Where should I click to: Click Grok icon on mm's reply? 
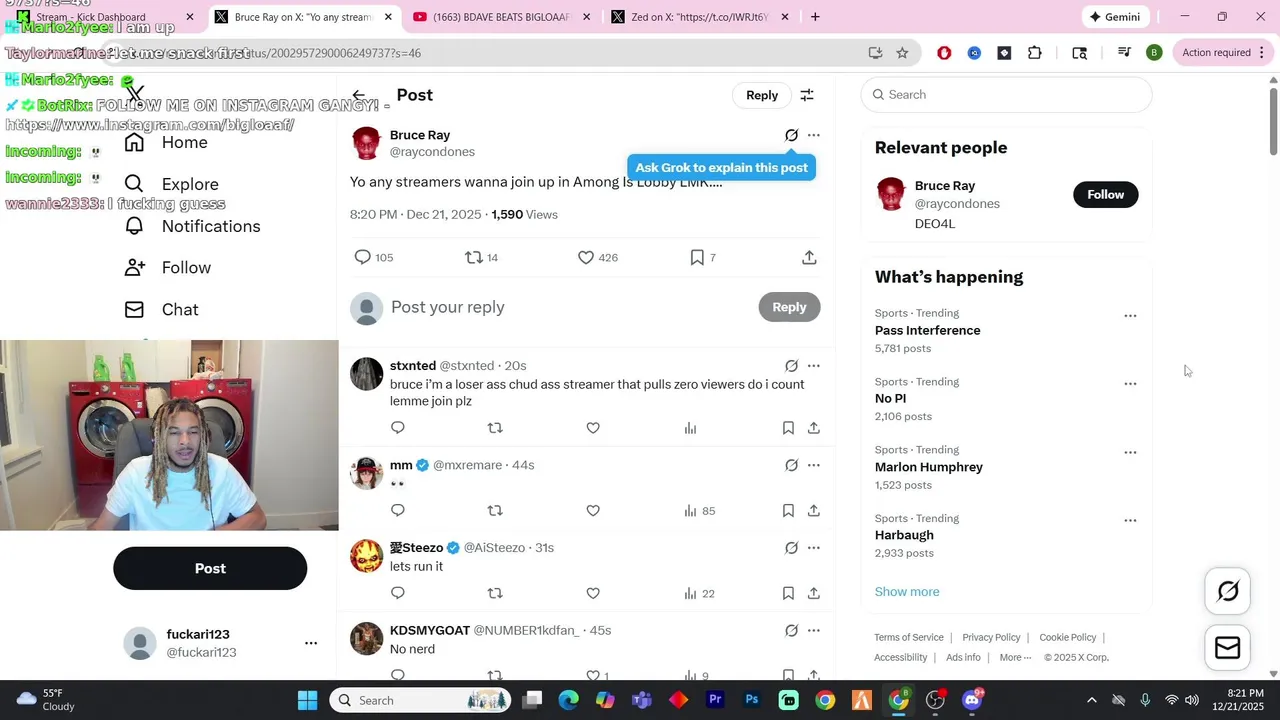[x=791, y=465]
